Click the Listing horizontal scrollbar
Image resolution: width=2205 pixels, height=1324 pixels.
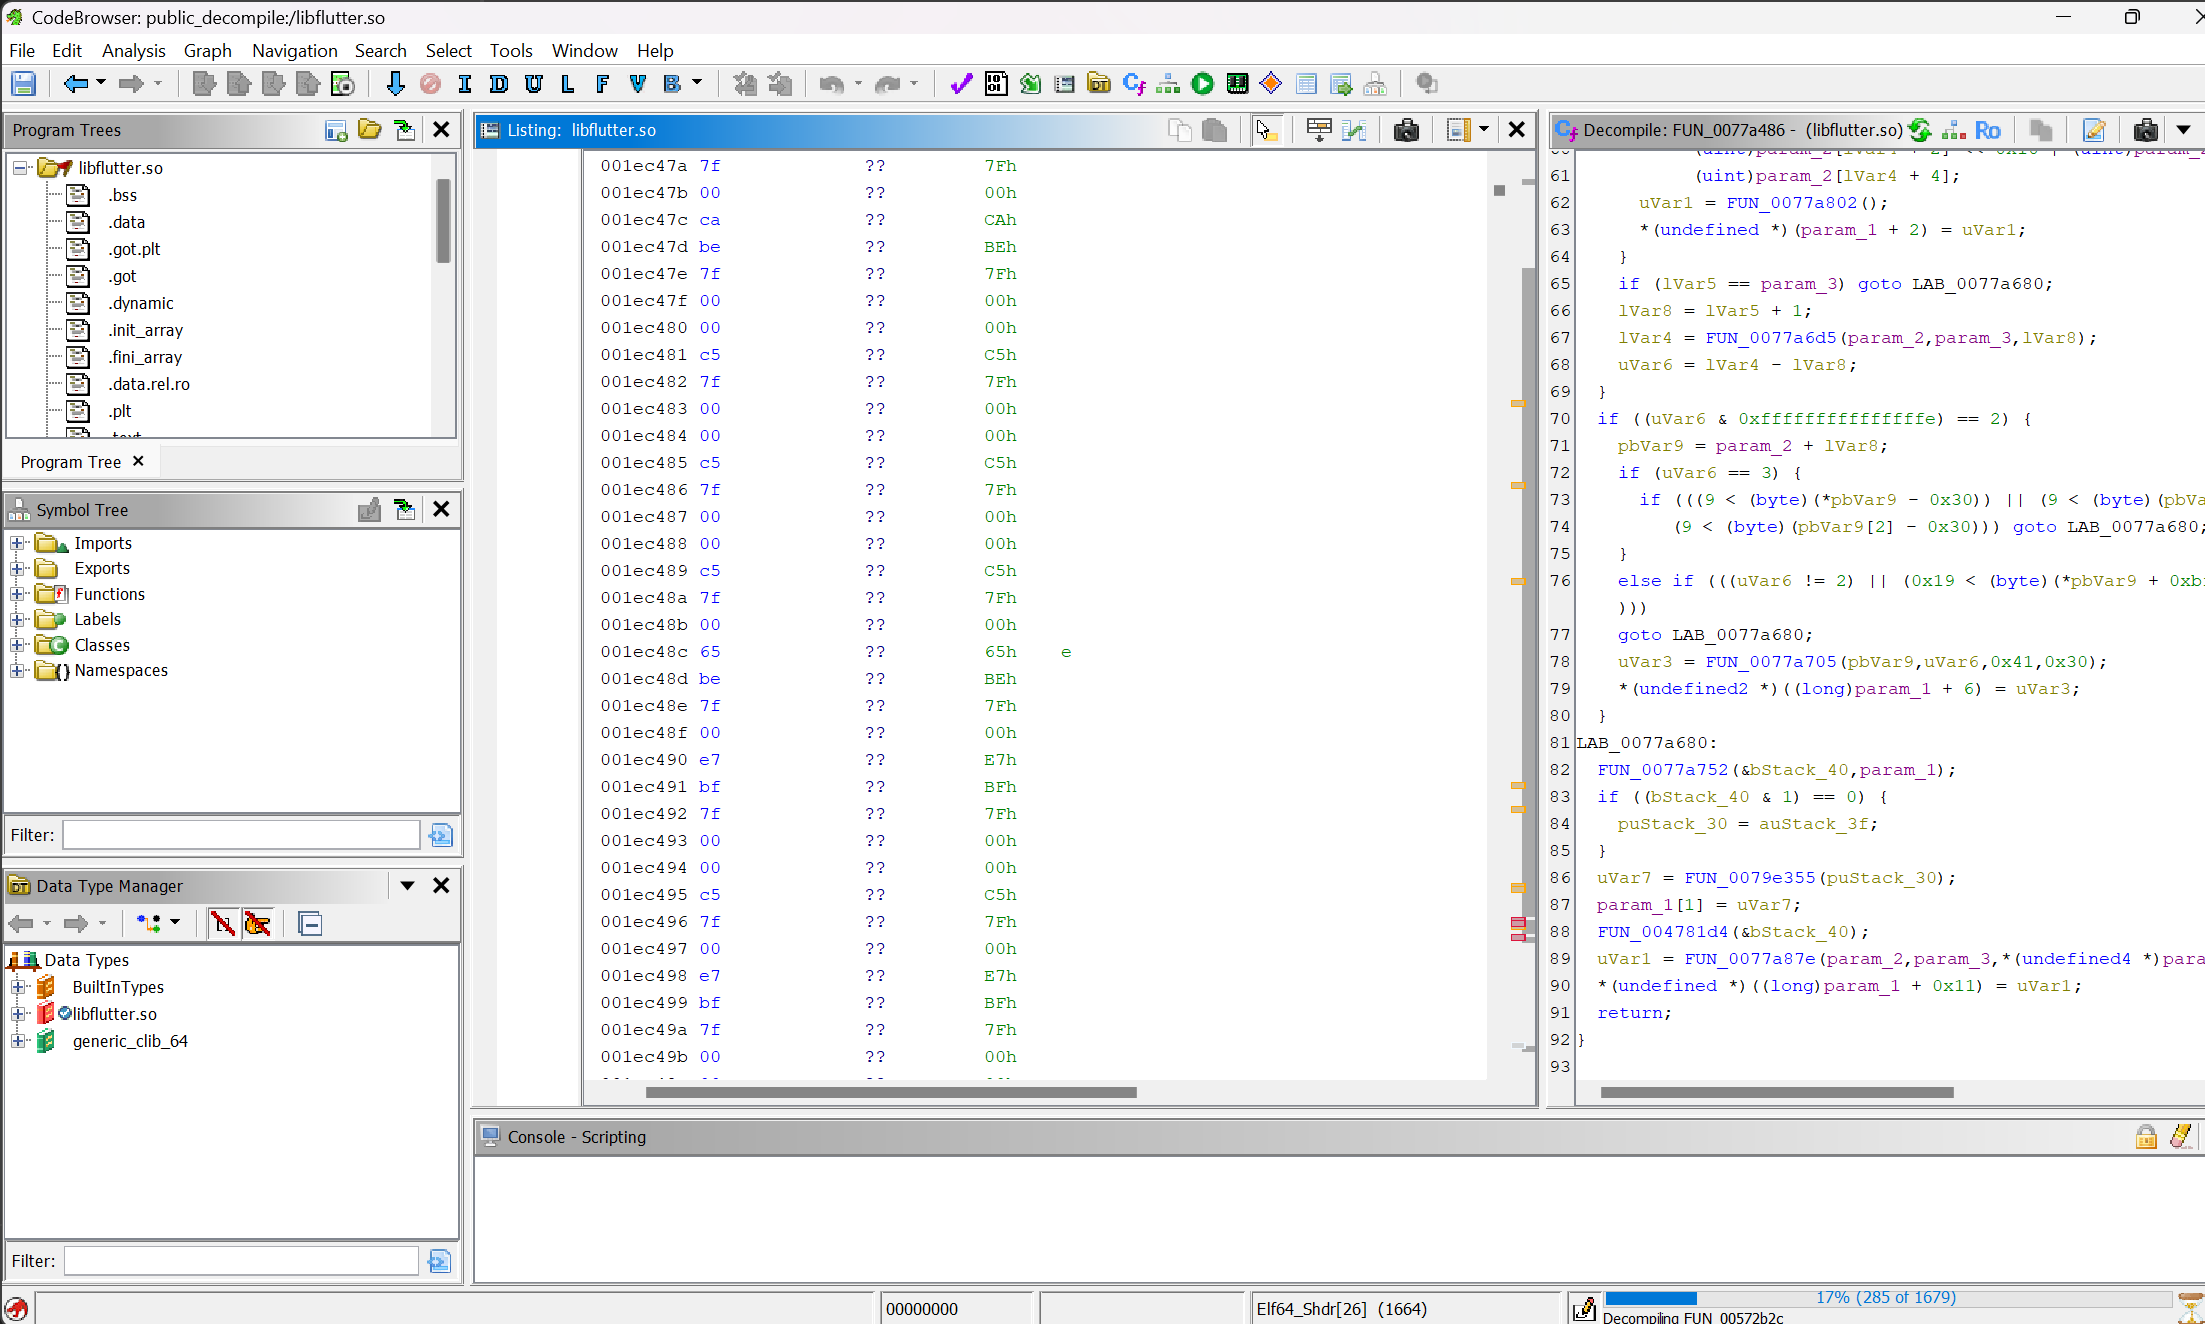point(890,1092)
